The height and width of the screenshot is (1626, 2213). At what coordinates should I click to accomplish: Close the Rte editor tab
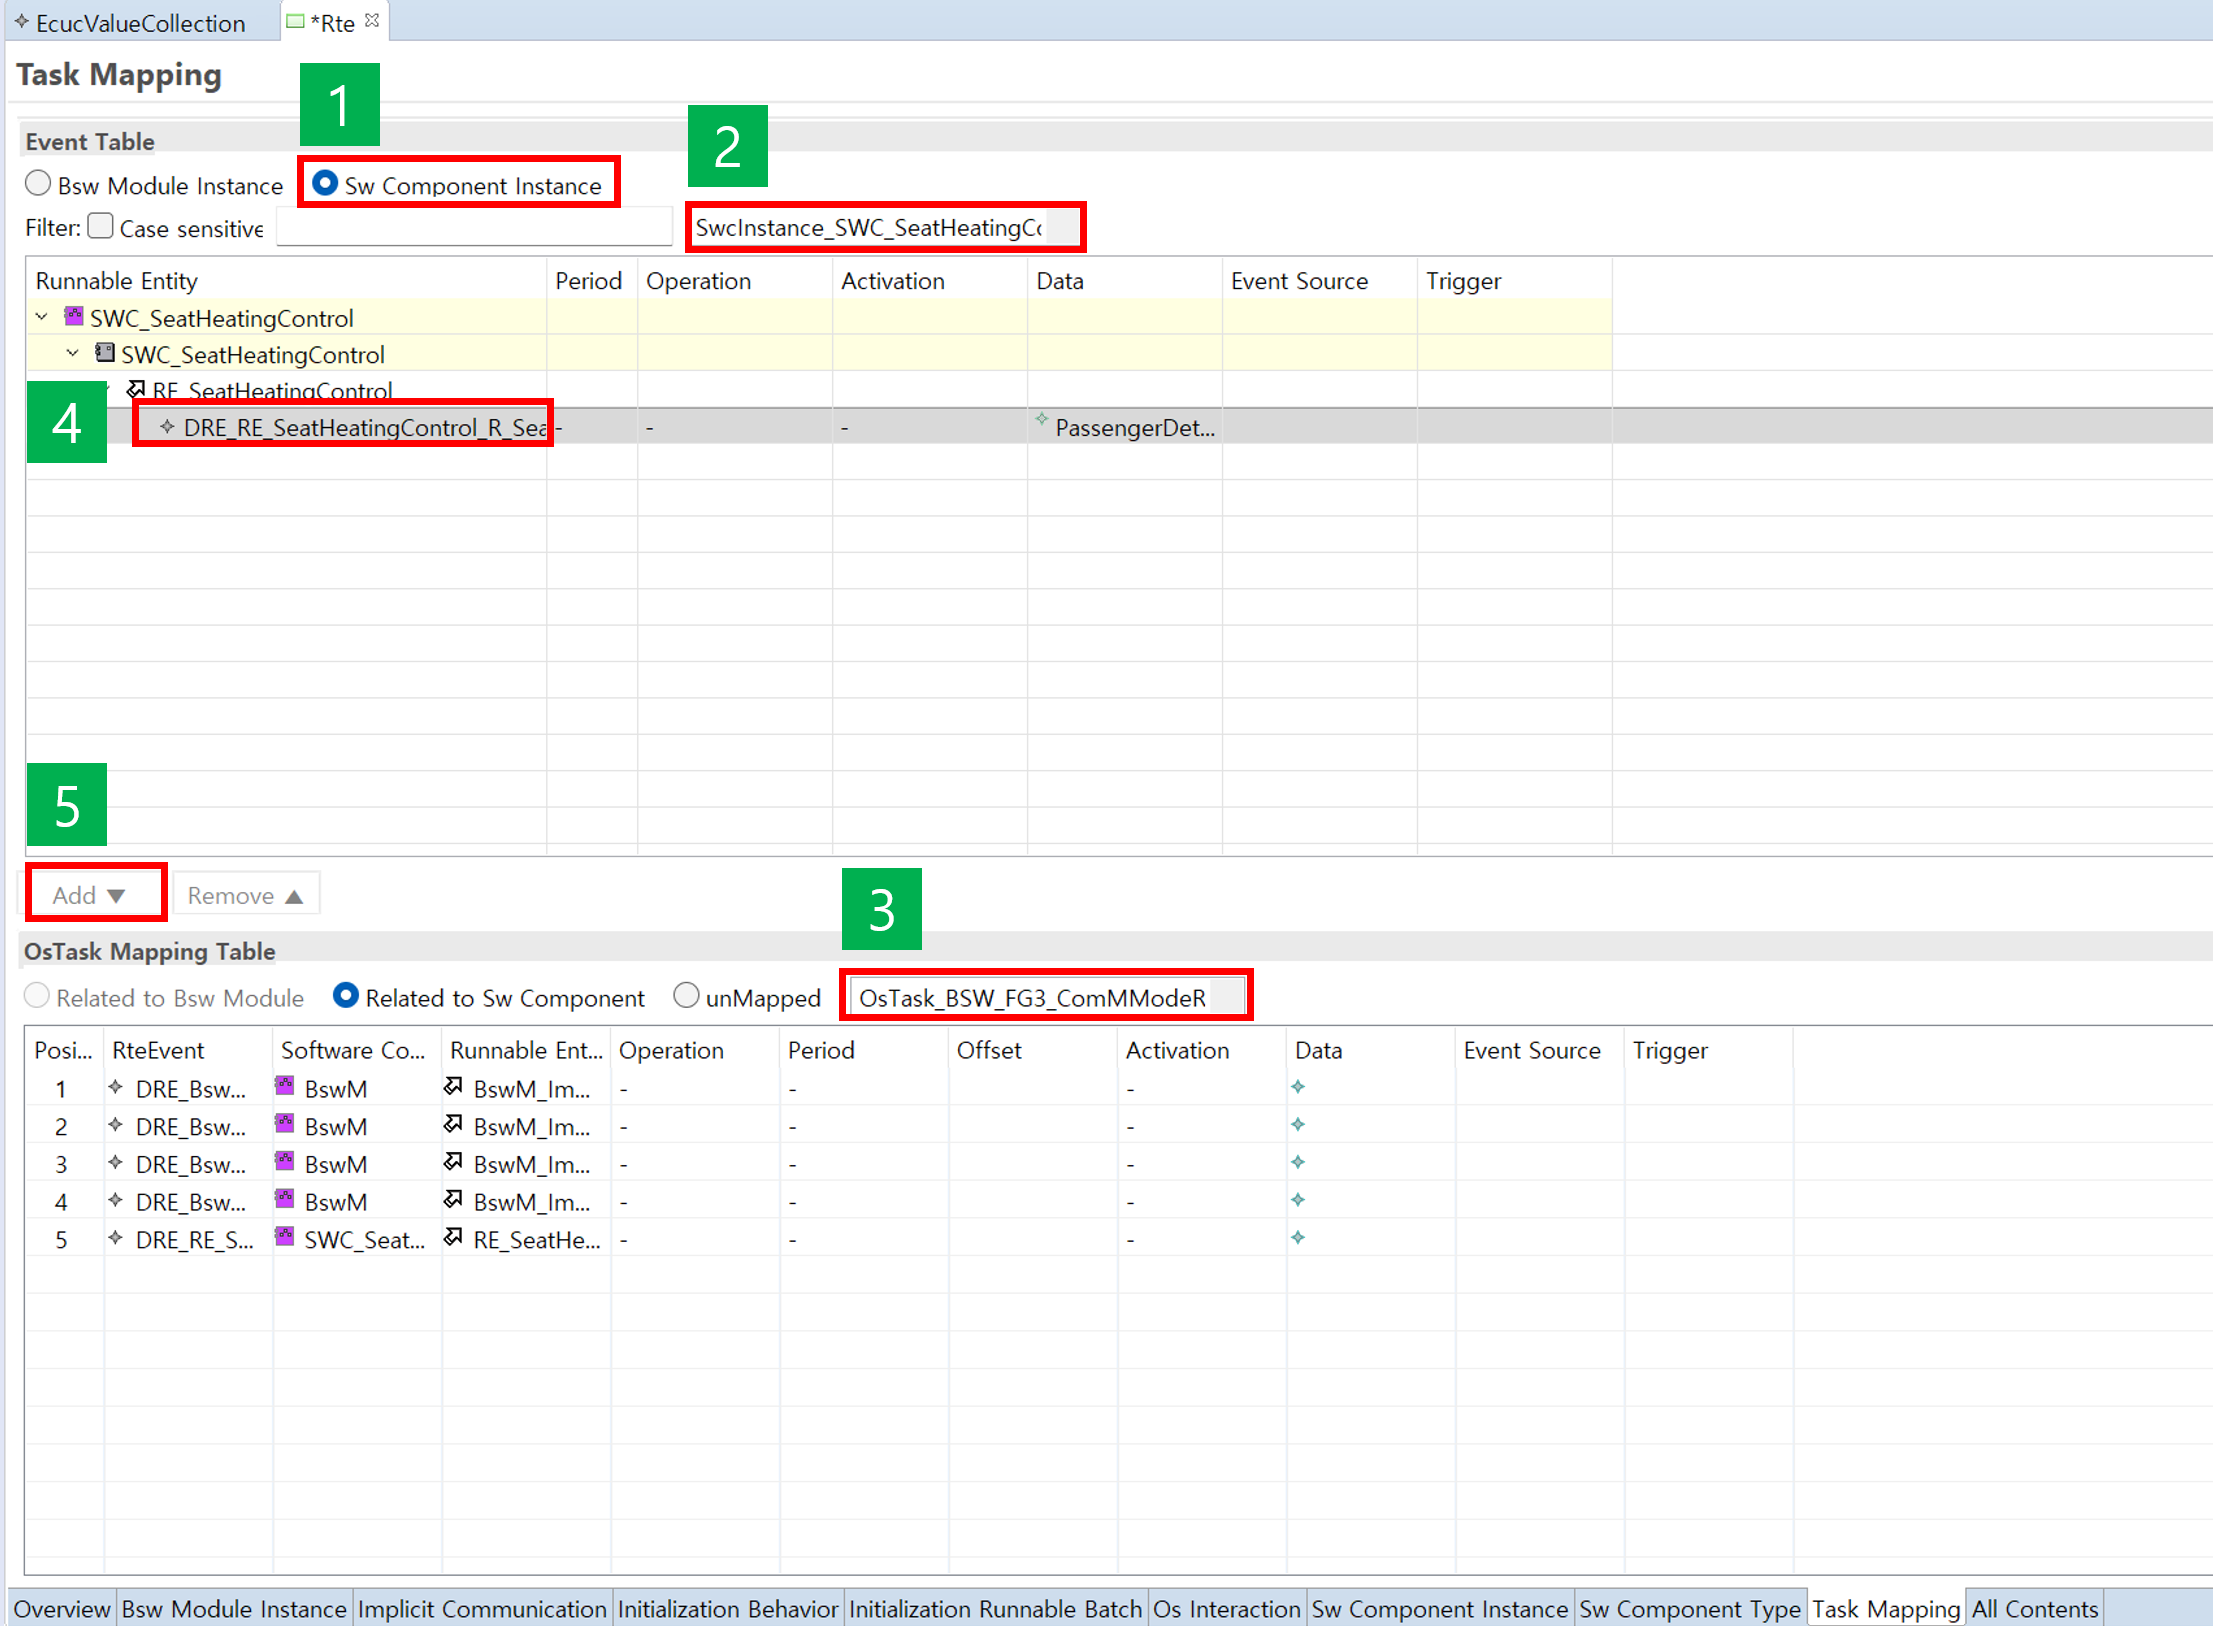[372, 21]
